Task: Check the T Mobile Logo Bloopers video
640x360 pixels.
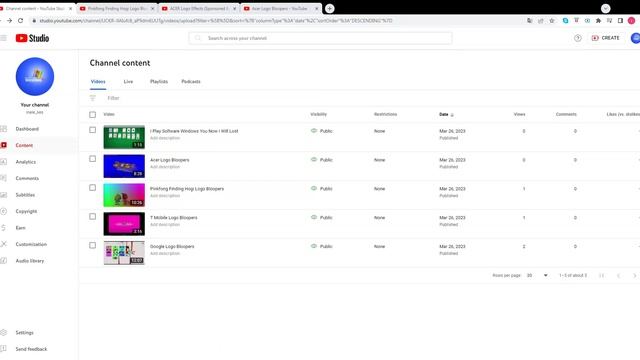Action: 93,216
